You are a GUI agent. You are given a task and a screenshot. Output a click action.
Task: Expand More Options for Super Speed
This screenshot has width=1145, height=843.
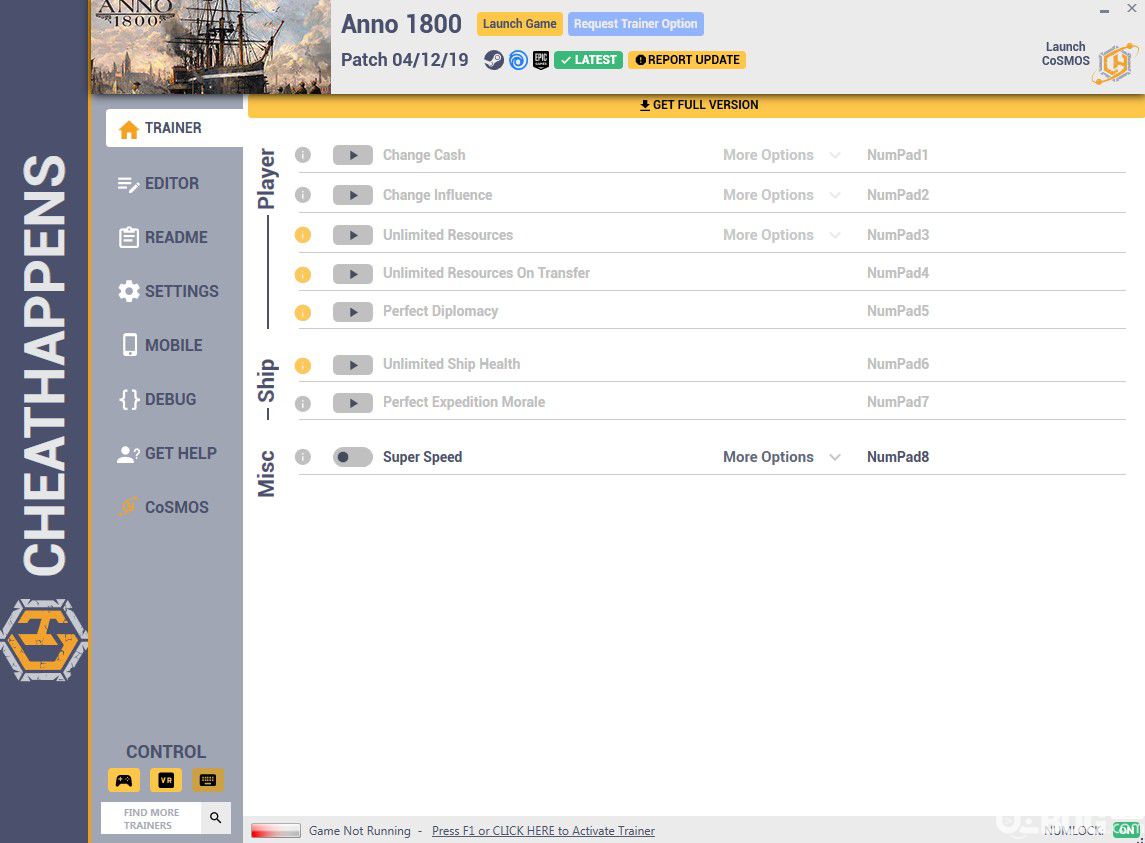781,457
